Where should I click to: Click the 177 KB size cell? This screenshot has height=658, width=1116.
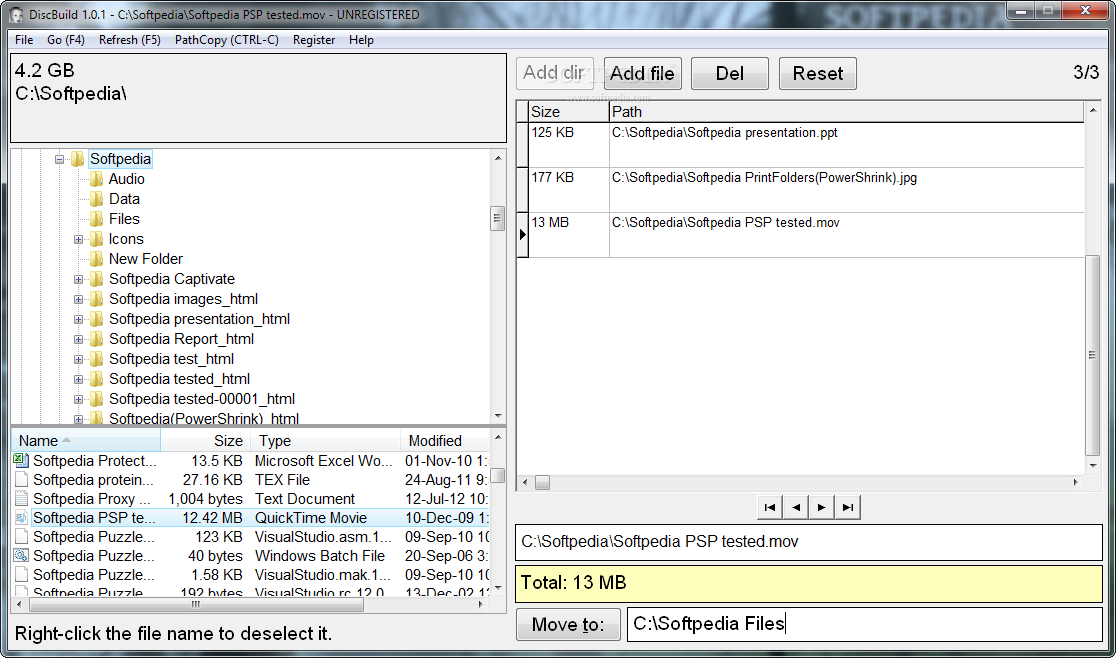pos(569,190)
